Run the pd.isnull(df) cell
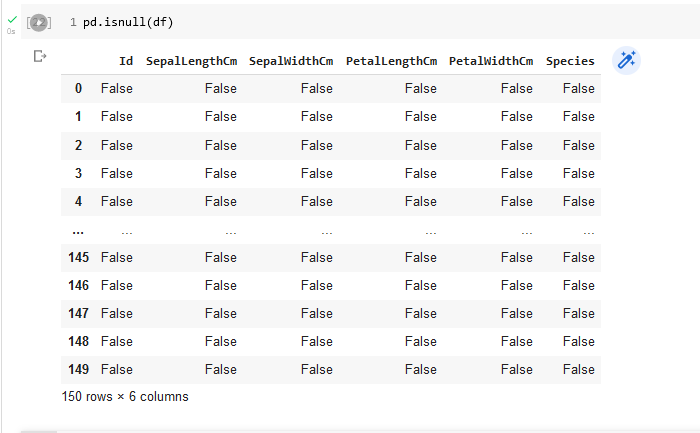700x433 pixels. (x=38, y=22)
